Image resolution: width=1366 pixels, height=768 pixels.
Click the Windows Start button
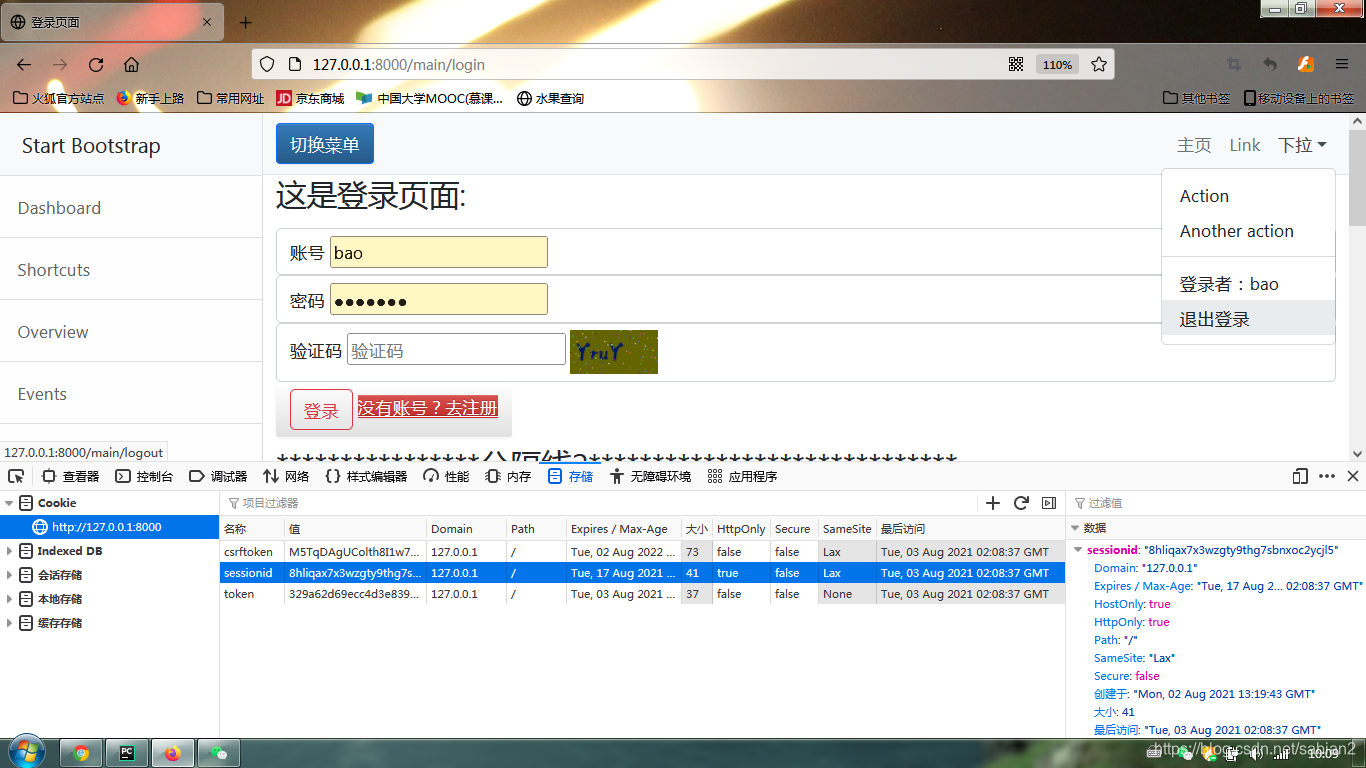26,752
